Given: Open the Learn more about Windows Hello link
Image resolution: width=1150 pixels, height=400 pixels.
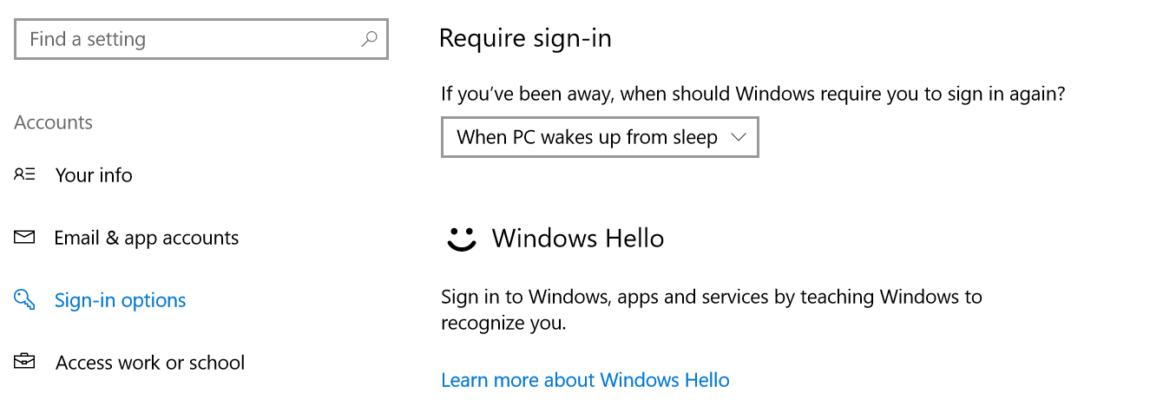Looking at the screenshot, I should [585, 380].
